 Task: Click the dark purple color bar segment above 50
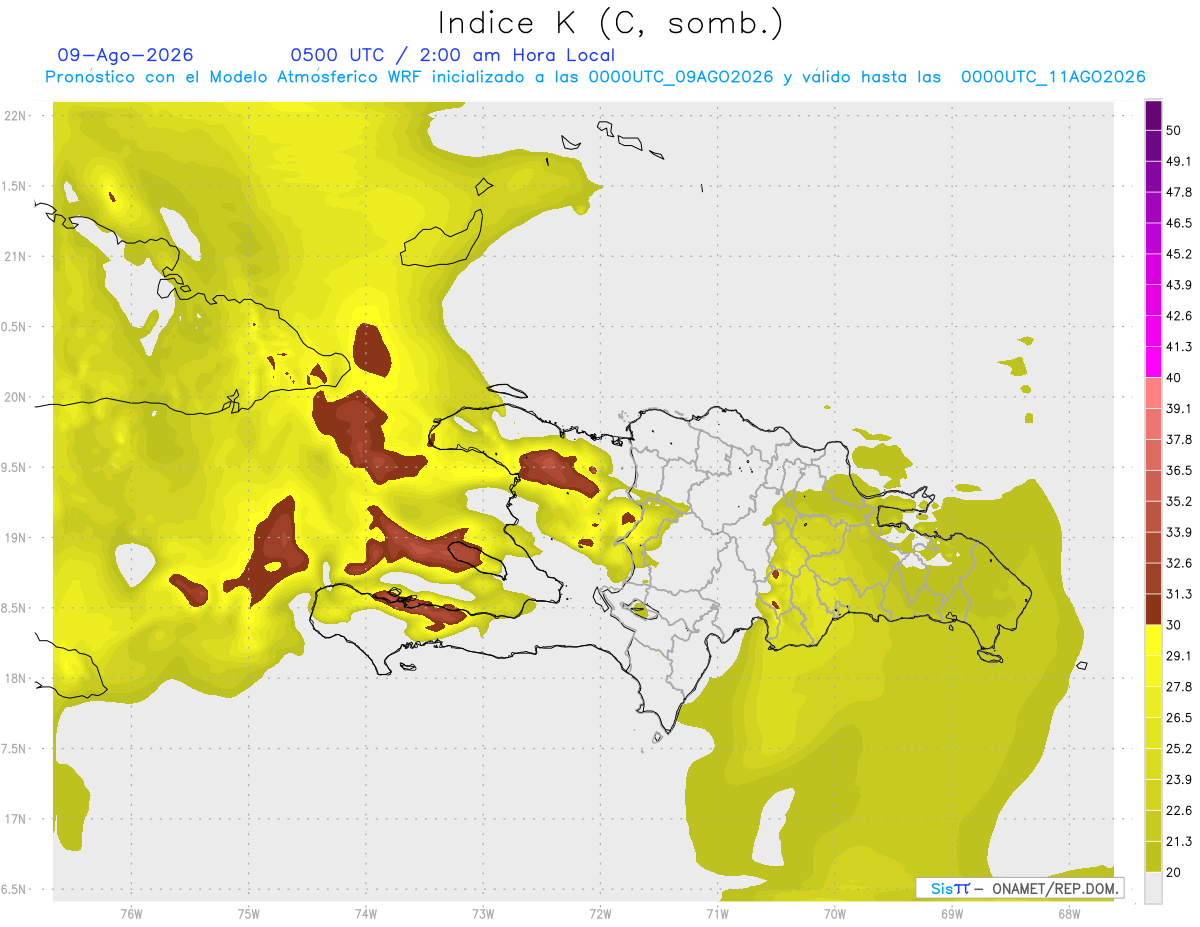coord(1153,117)
